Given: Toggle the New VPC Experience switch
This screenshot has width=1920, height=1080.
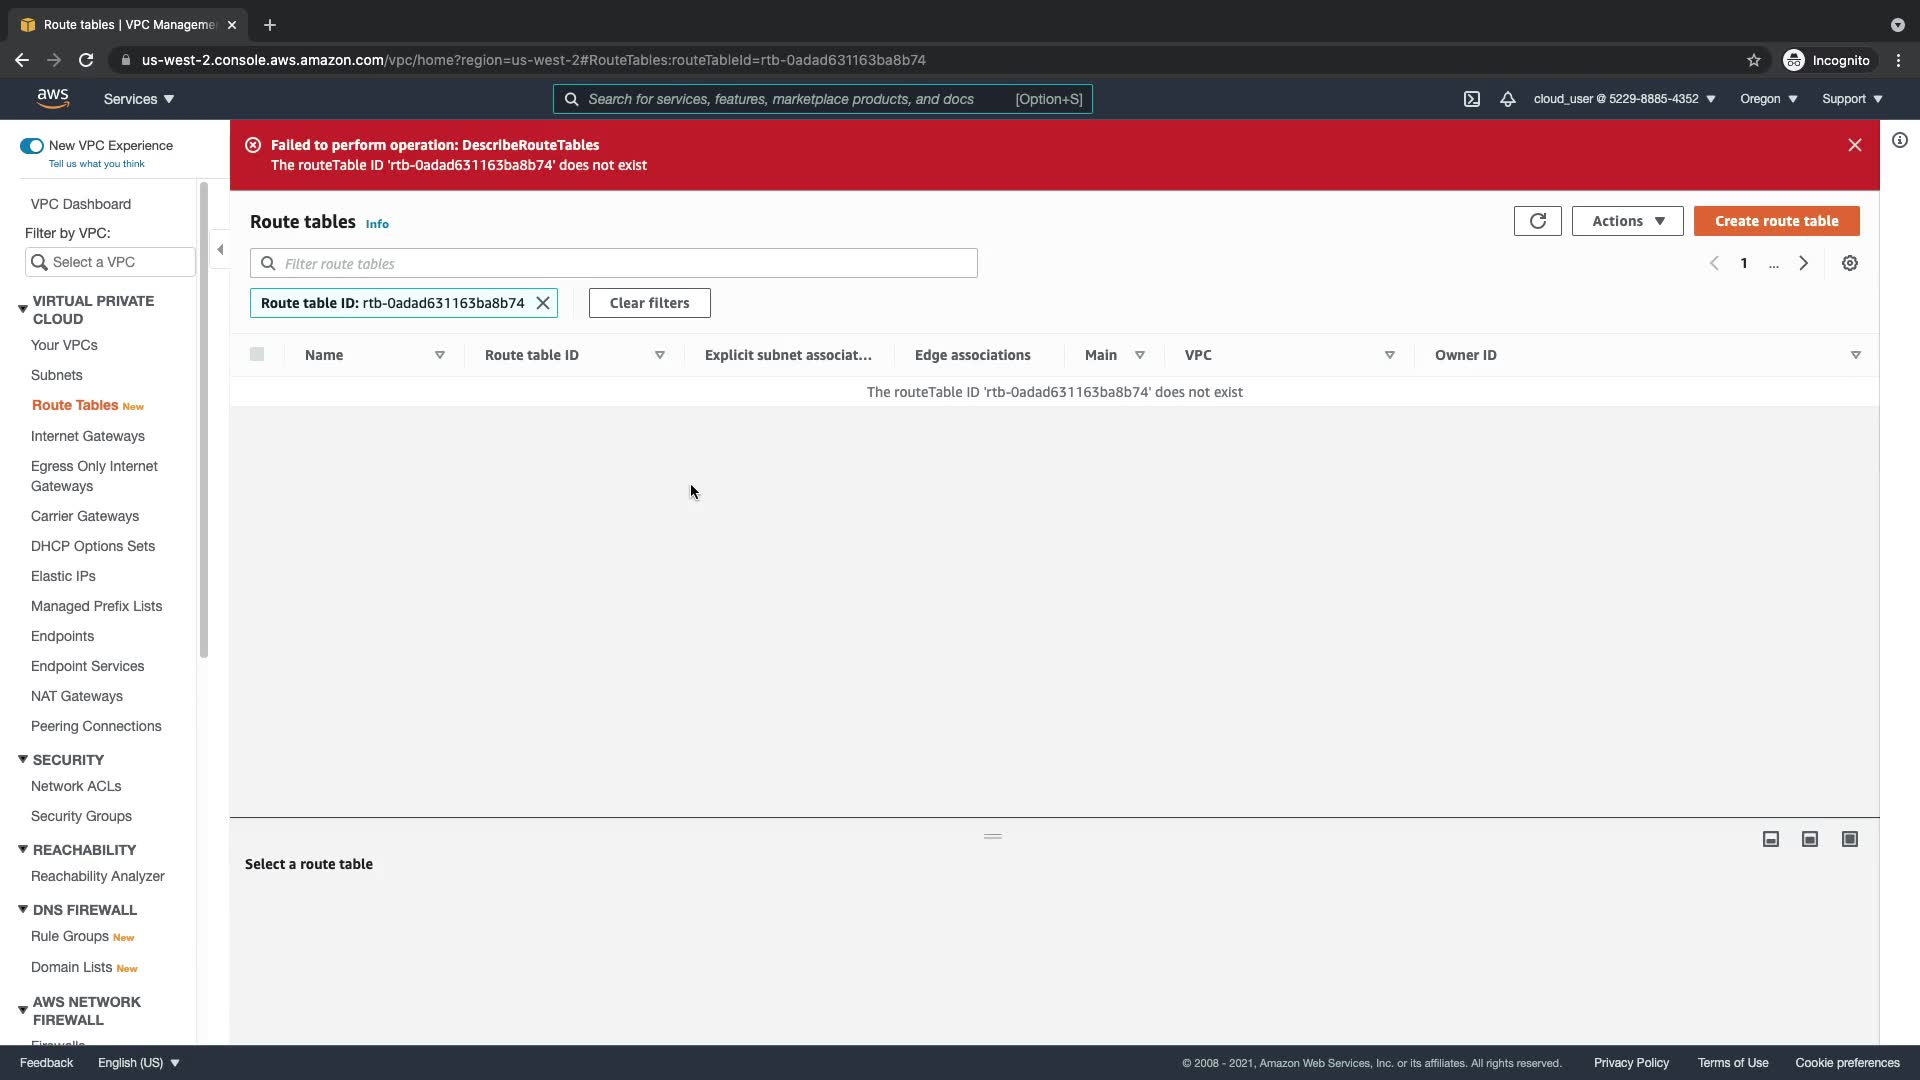Looking at the screenshot, I should point(31,146).
